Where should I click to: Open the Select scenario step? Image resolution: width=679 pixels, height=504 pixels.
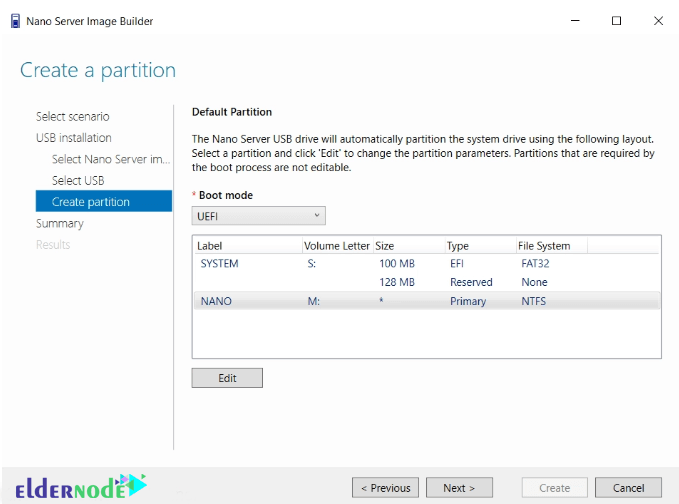(72, 116)
